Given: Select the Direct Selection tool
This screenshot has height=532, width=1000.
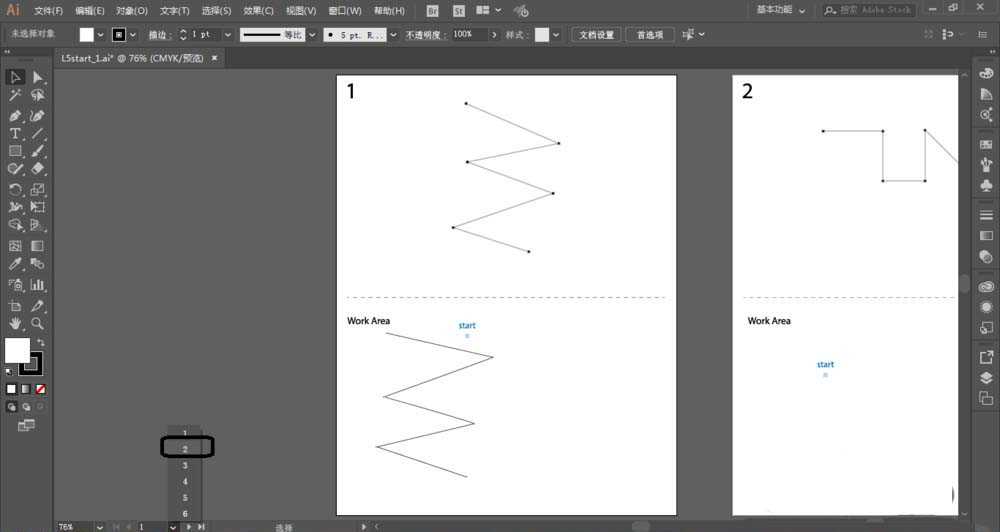Looking at the screenshot, I should pos(38,77).
